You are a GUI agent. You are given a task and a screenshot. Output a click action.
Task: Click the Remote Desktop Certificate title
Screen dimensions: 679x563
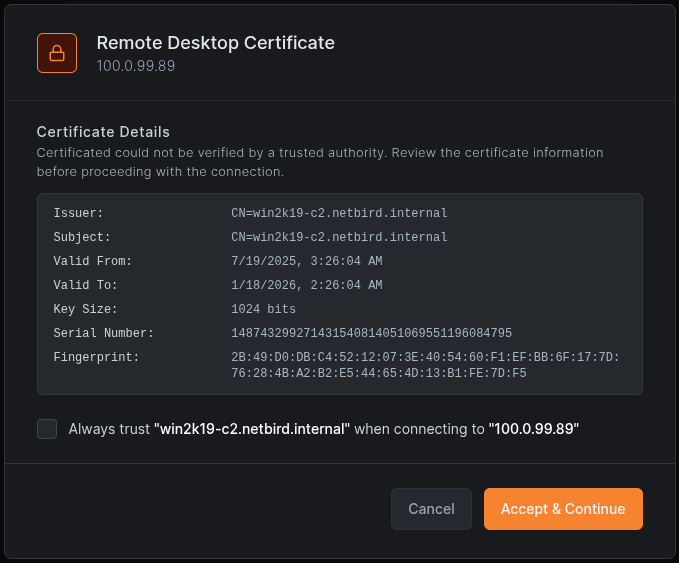tap(215, 43)
